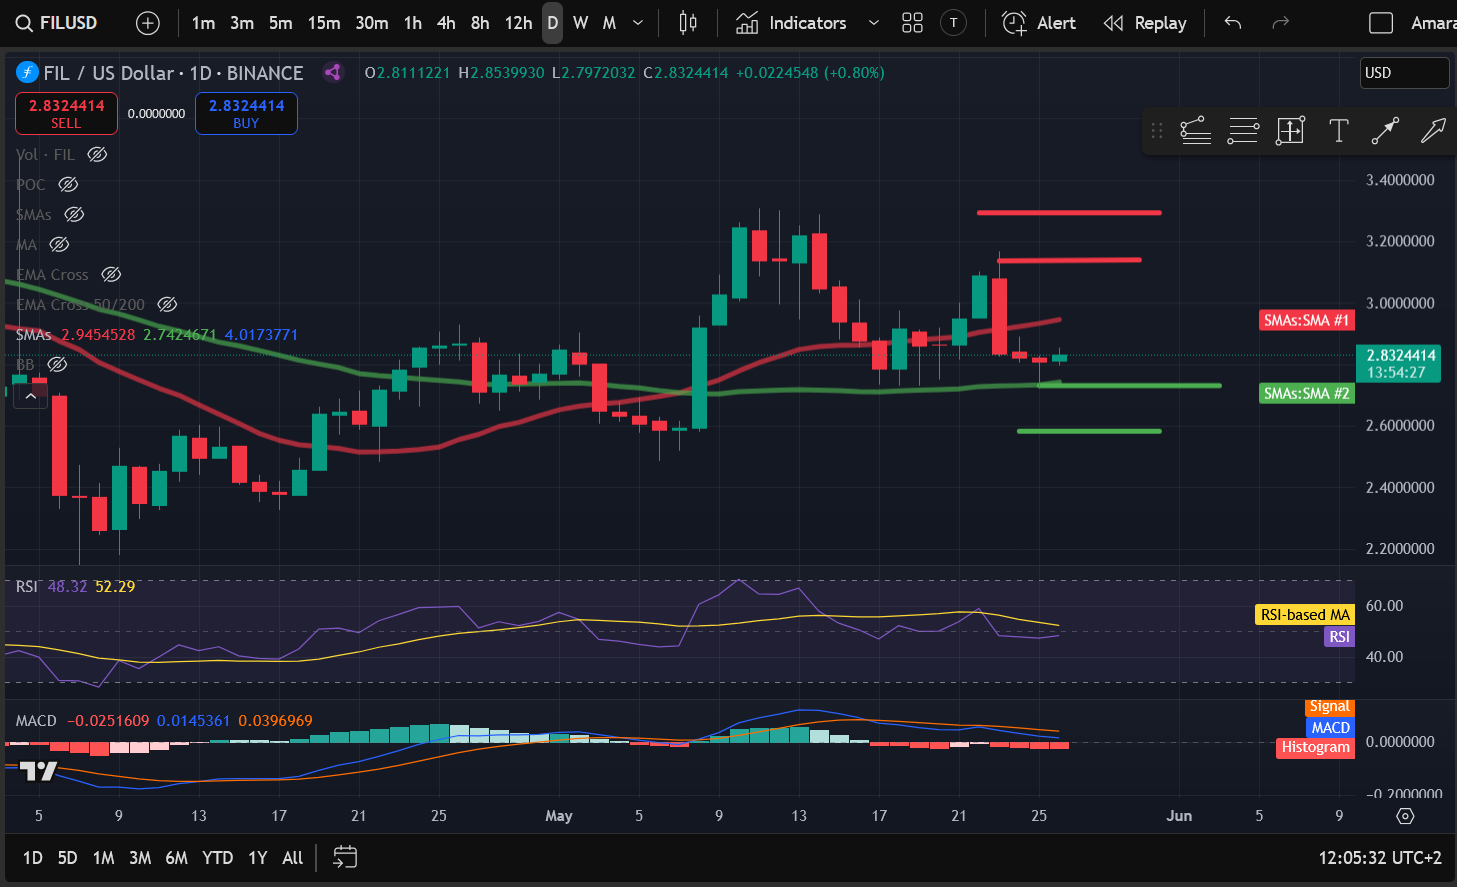The width and height of the screenshot is (1457, 887).
Task: Click the go to date calendar icon
Action: coord(345,857)
